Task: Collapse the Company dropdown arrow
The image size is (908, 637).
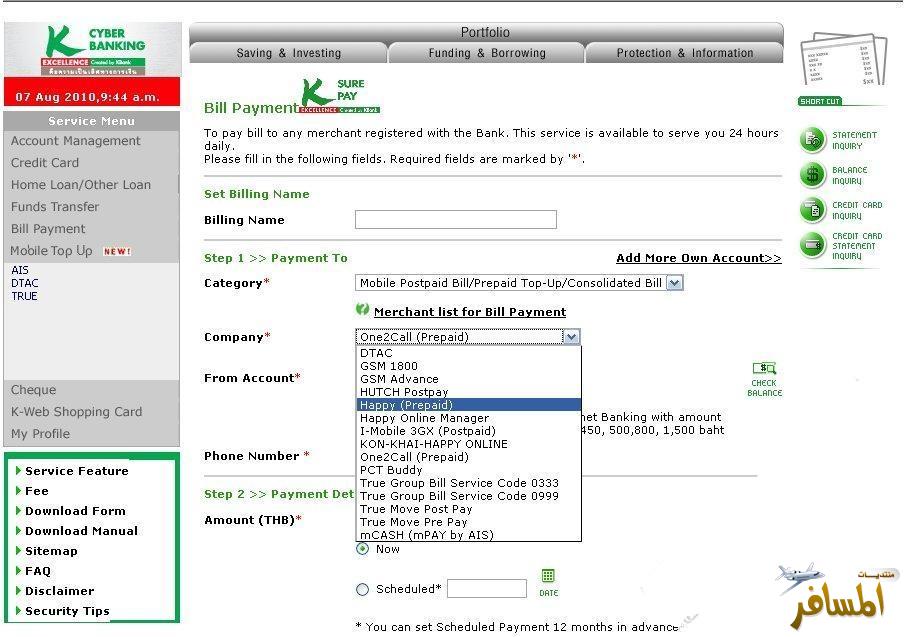Action: (x=571, y=337)
